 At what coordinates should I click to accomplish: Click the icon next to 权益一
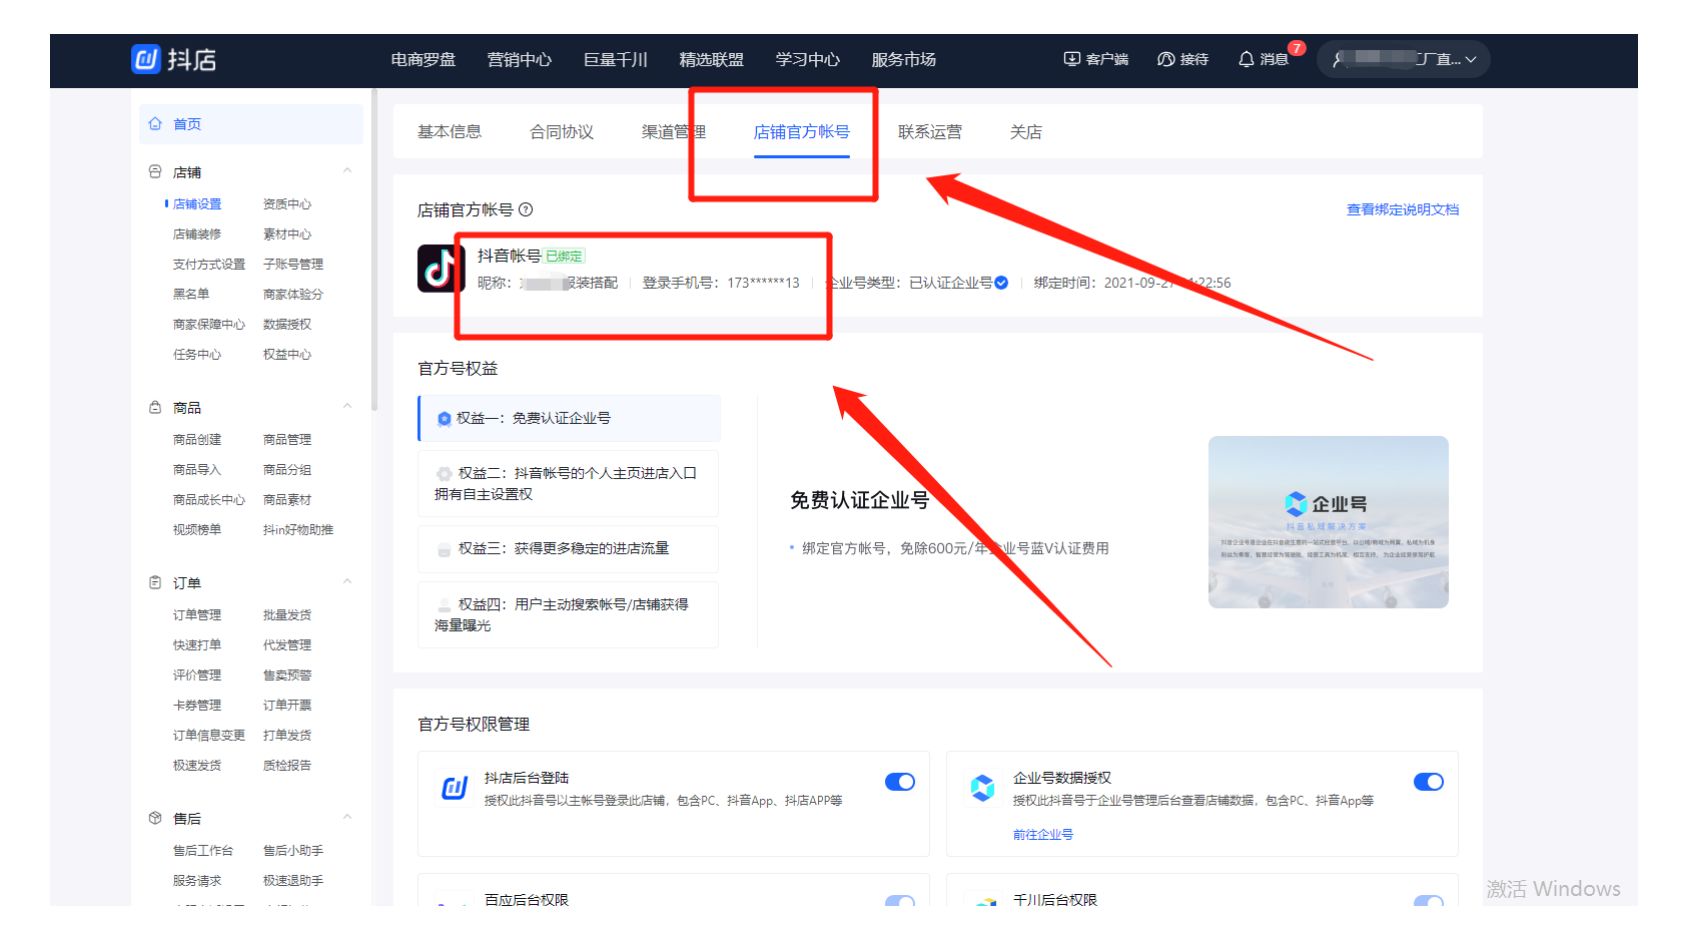pos(444,419)
